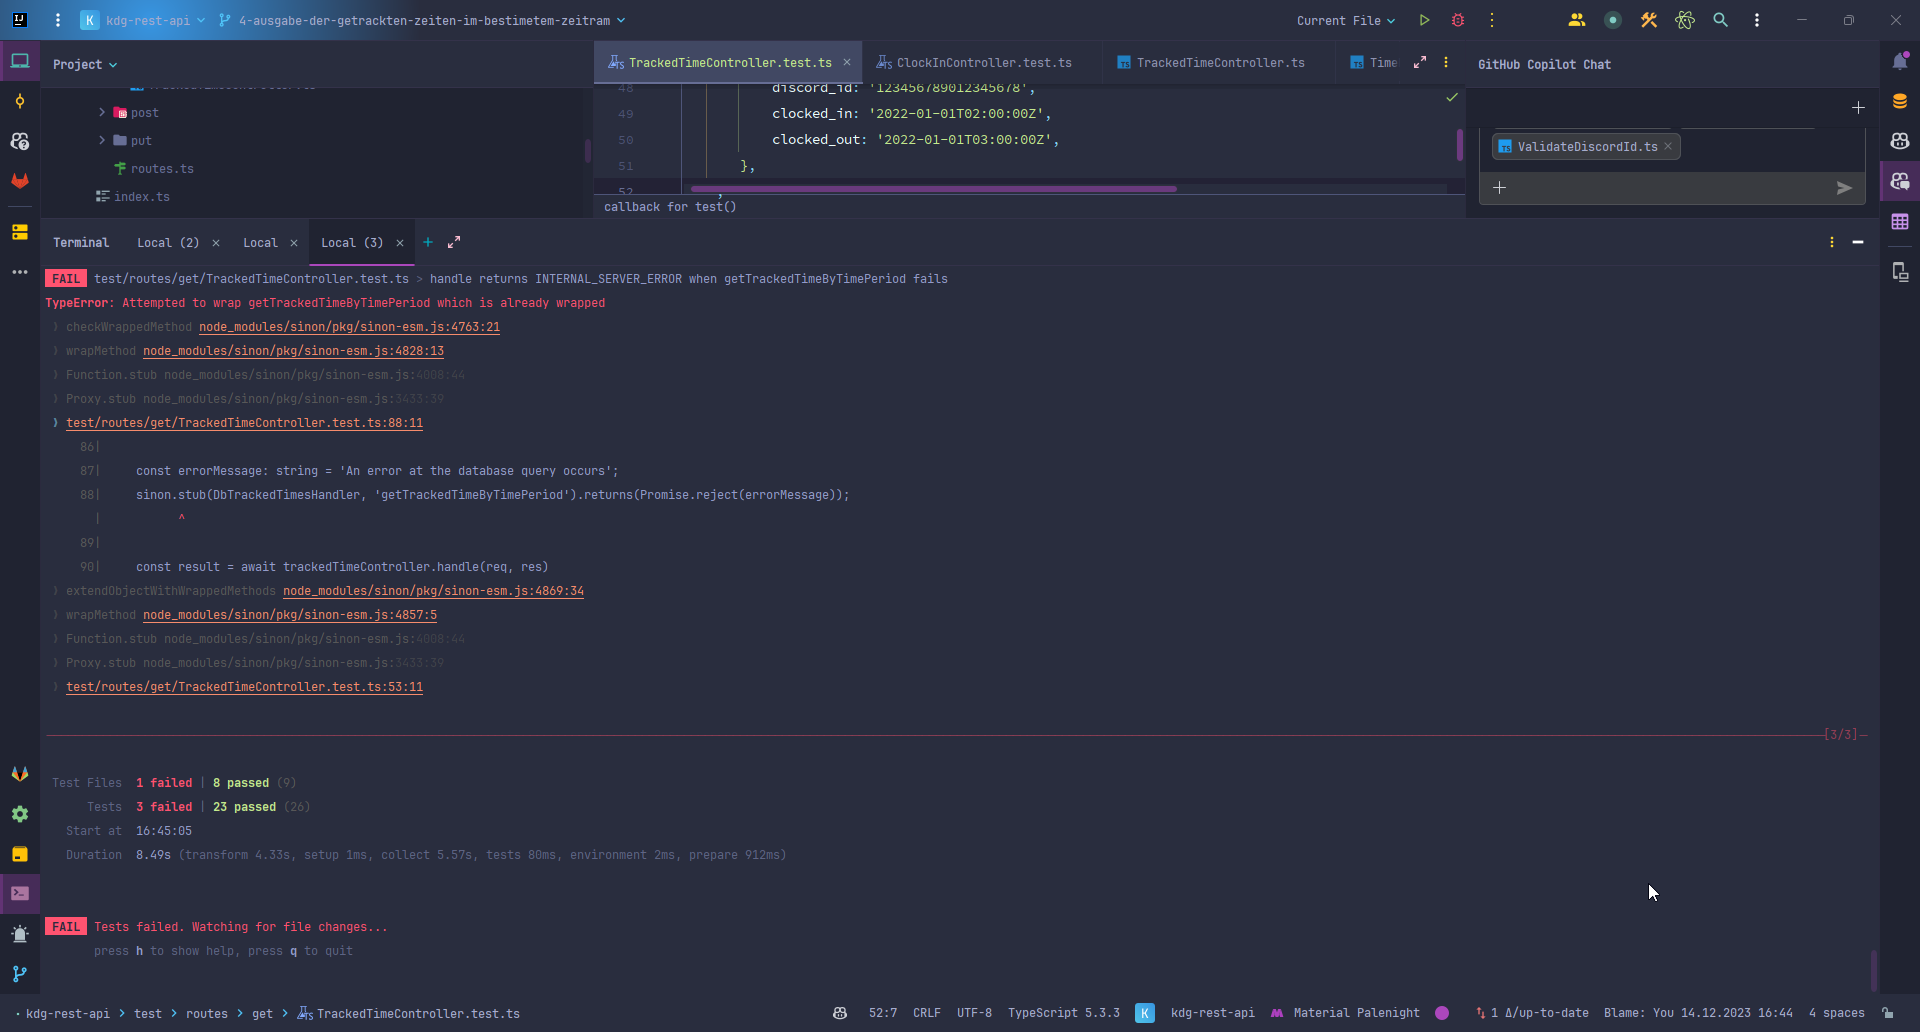Toggle the Terminal tool window button
1920x1032 pixels.
[20, 893]
